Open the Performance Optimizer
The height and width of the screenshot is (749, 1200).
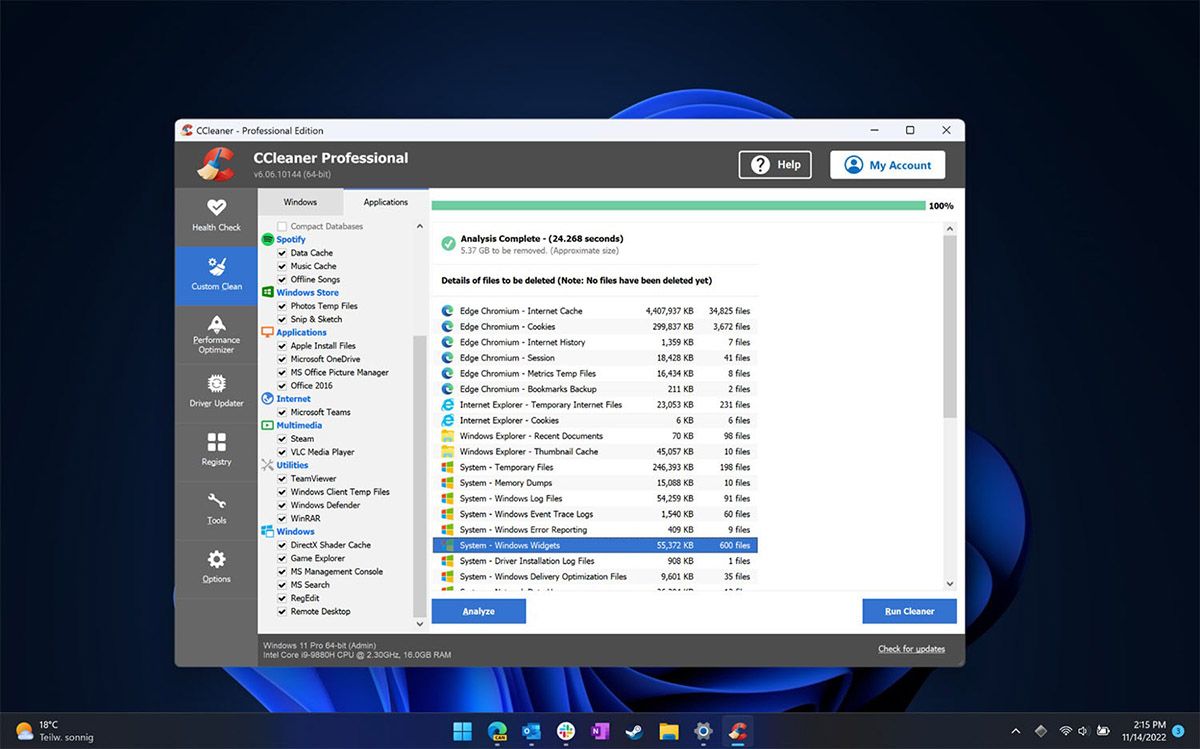point(216,333)
